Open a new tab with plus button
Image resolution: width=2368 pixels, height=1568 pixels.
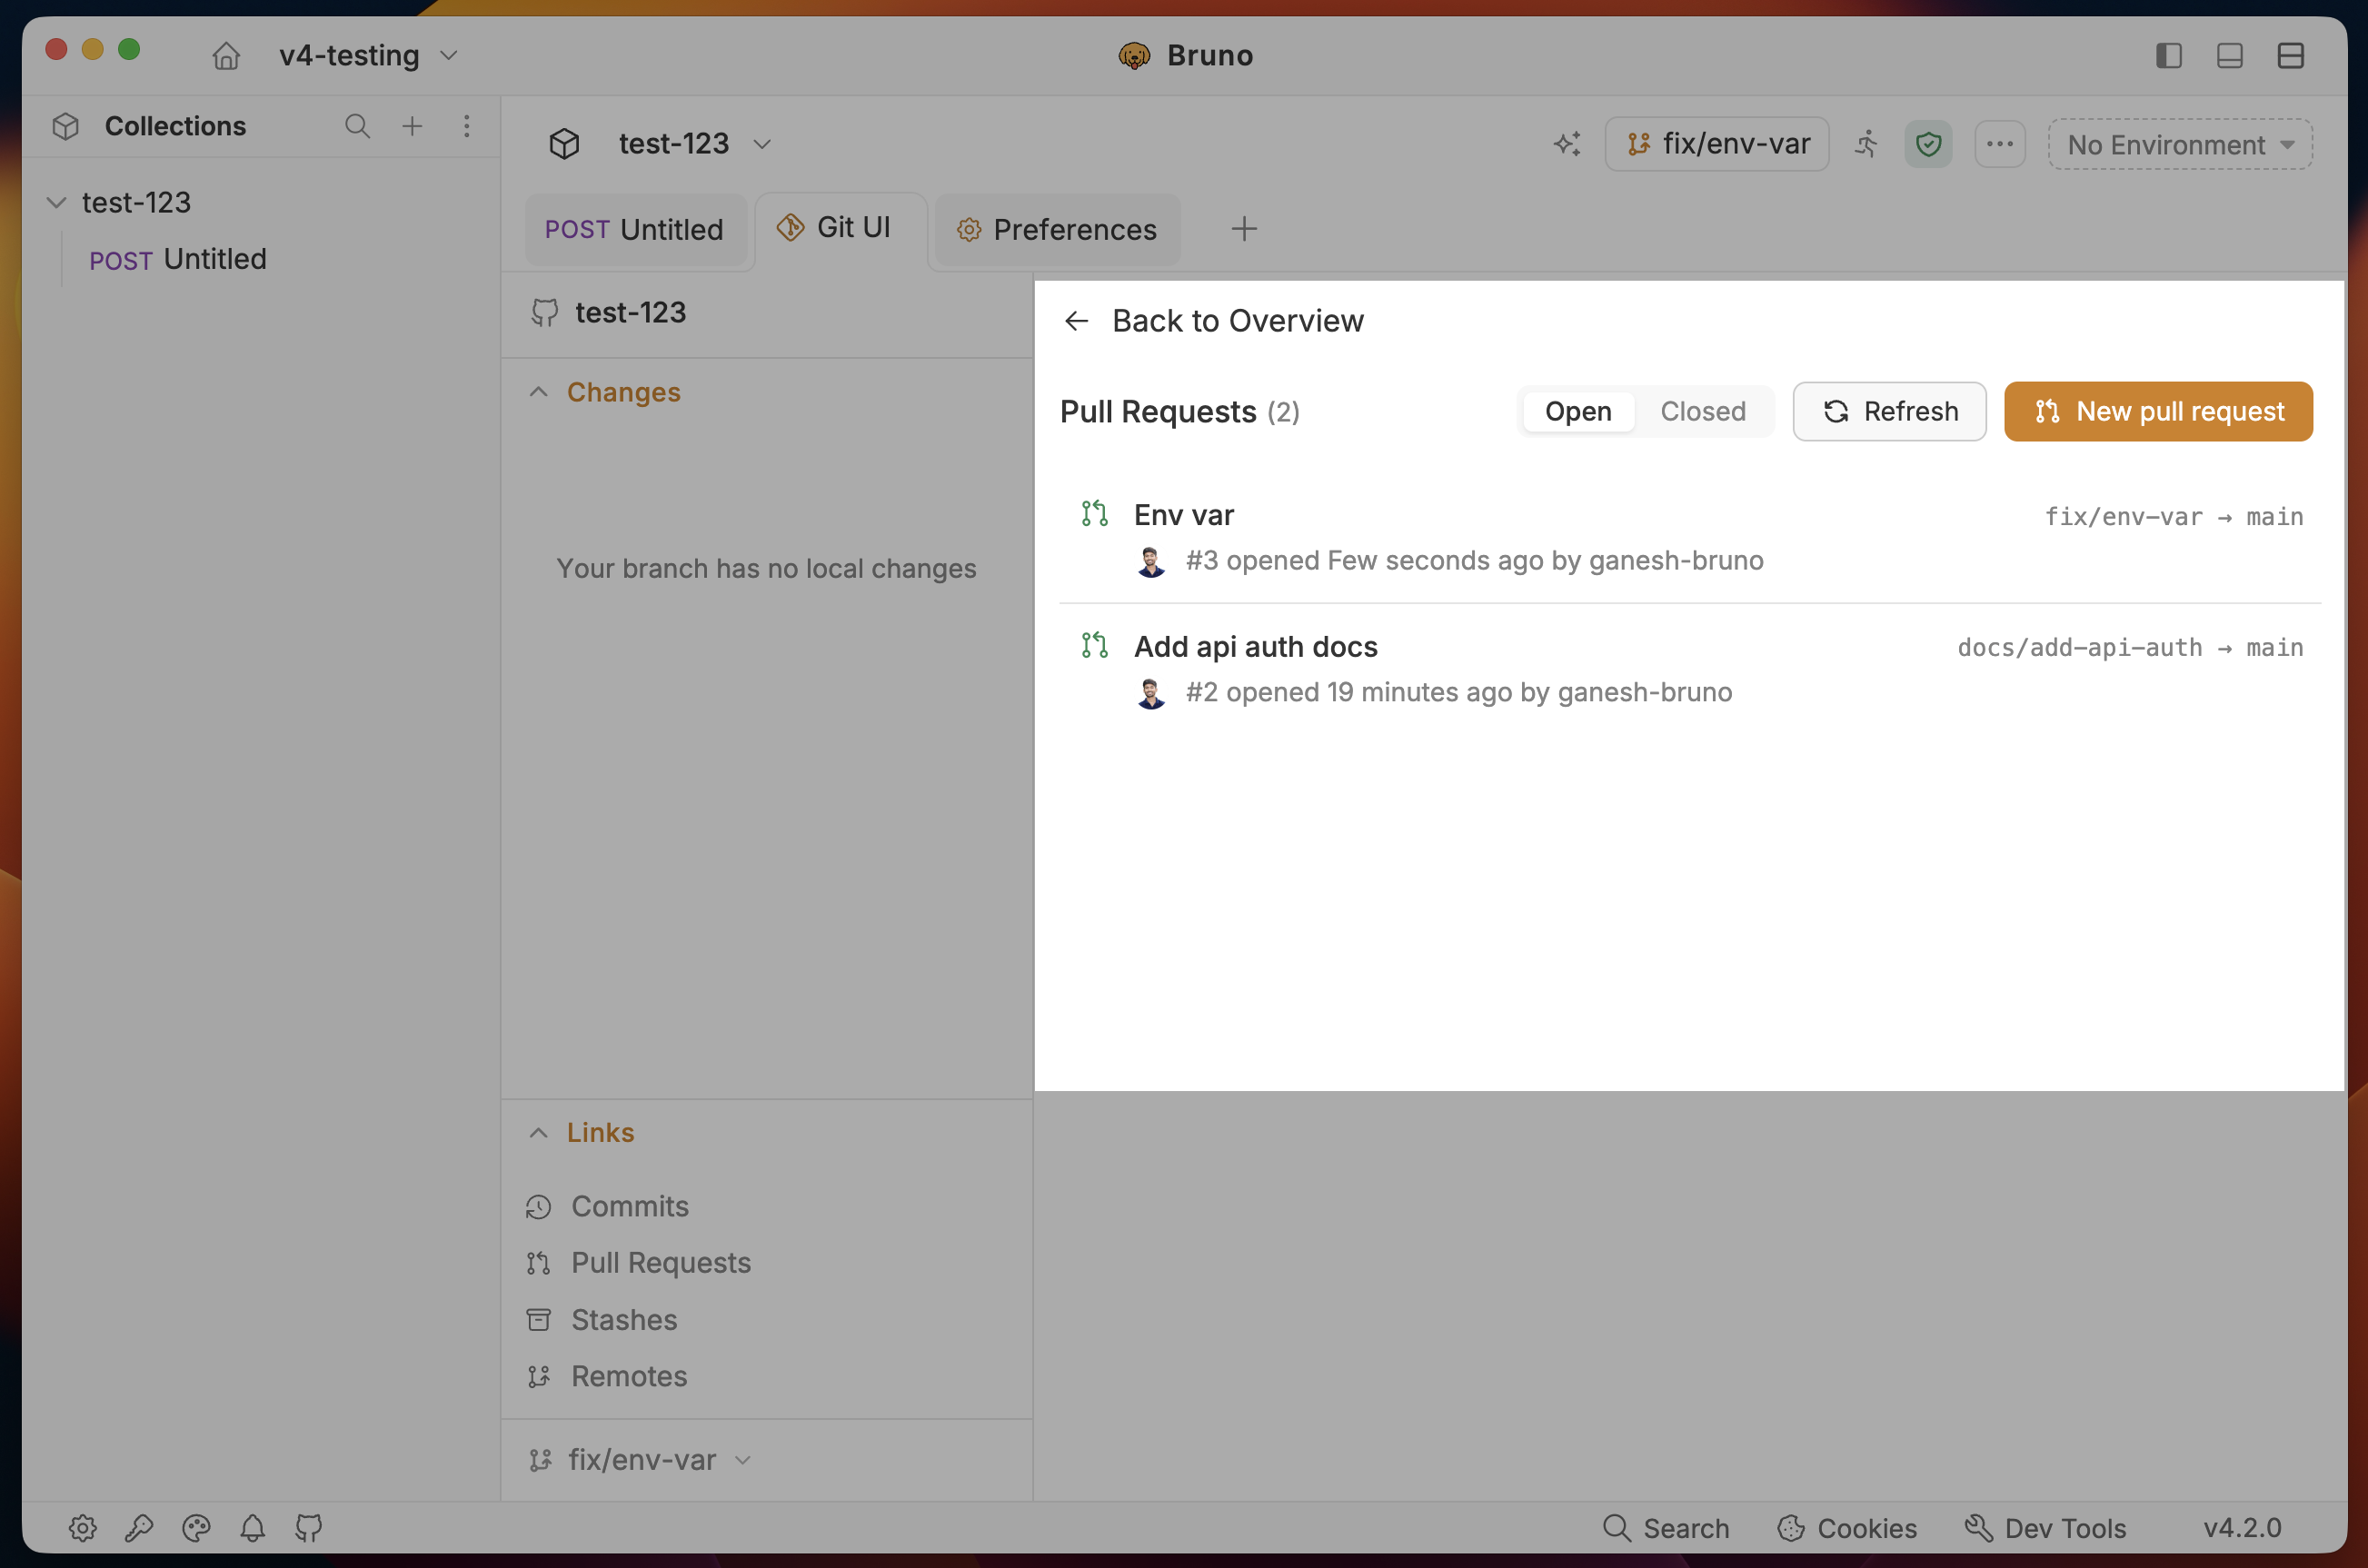(x=1244, y=229)
